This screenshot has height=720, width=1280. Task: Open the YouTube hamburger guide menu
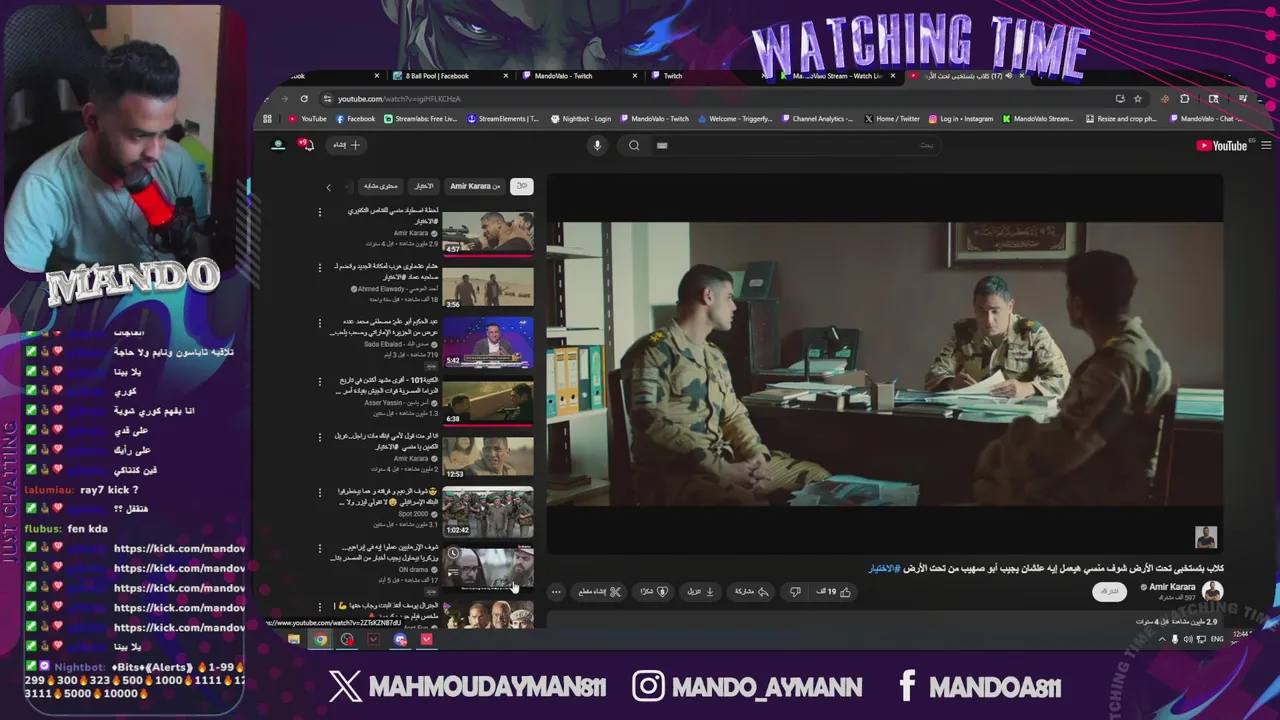click(x=1266, y=146)
